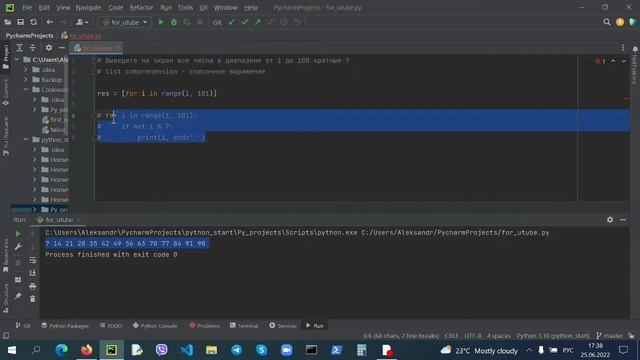Screen dimensions: 640x360
Task: Open editor tabs options three-dot menu
Action: point(623,48)
